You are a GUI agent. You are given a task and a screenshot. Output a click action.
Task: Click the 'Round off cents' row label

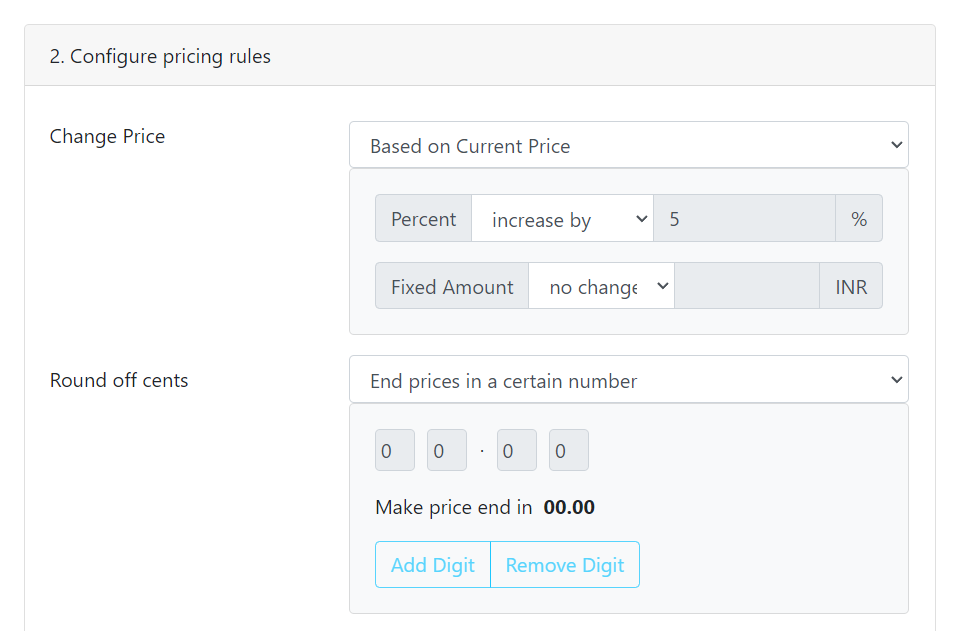point(119,380)
